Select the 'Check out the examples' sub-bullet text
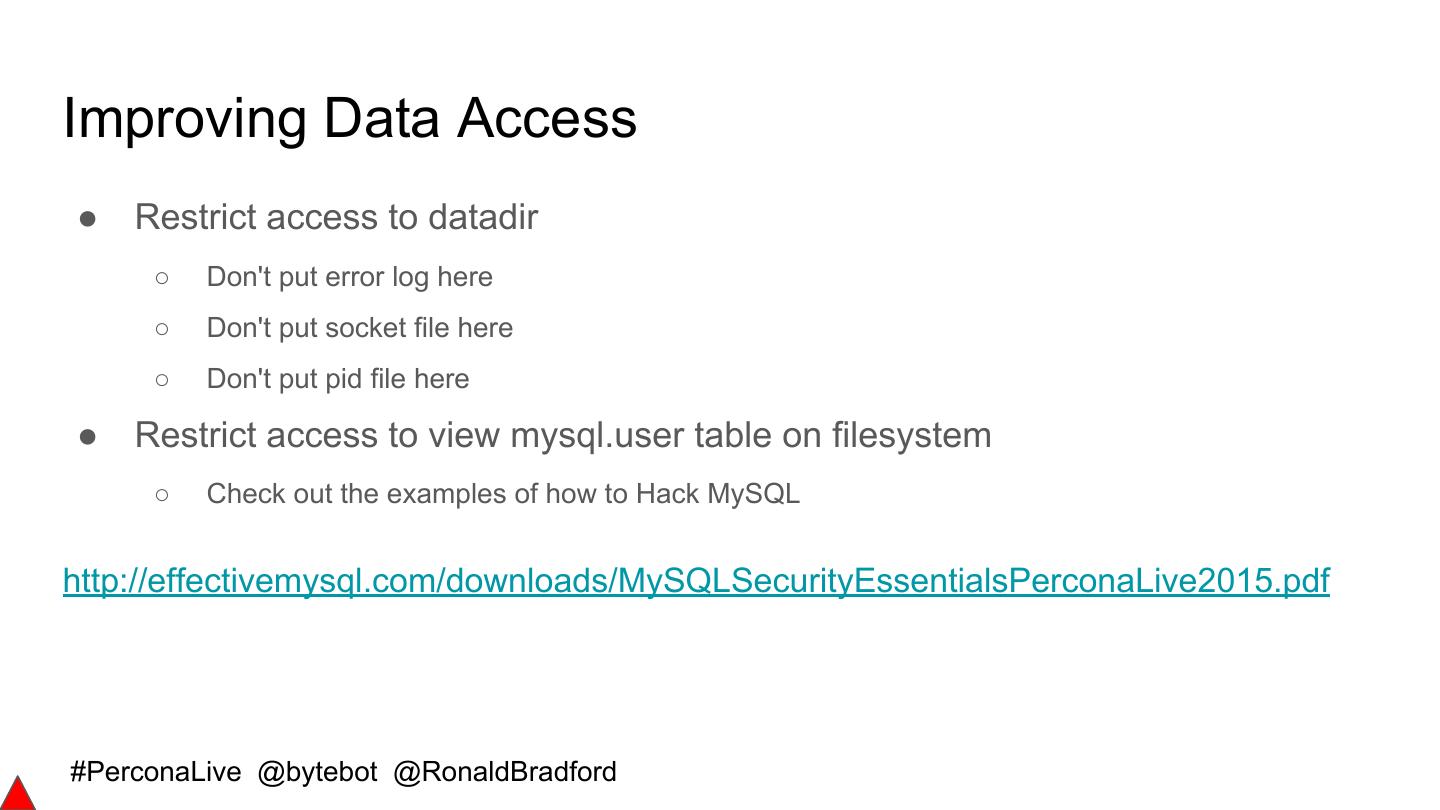The image size is (1440, 810). [x=503, y=494]
